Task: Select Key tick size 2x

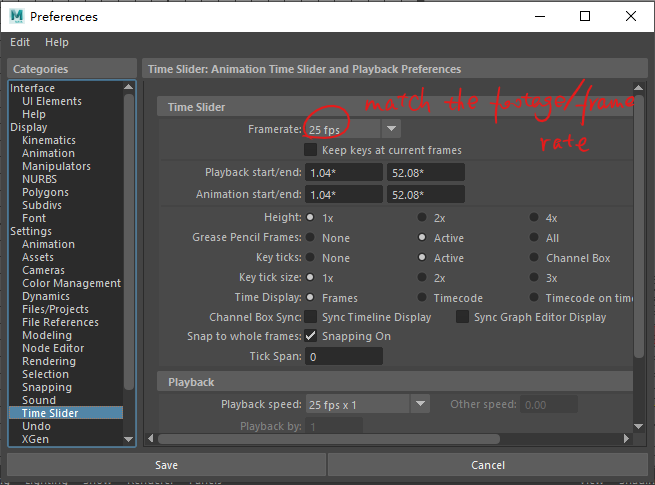Action: click(422, 277)
